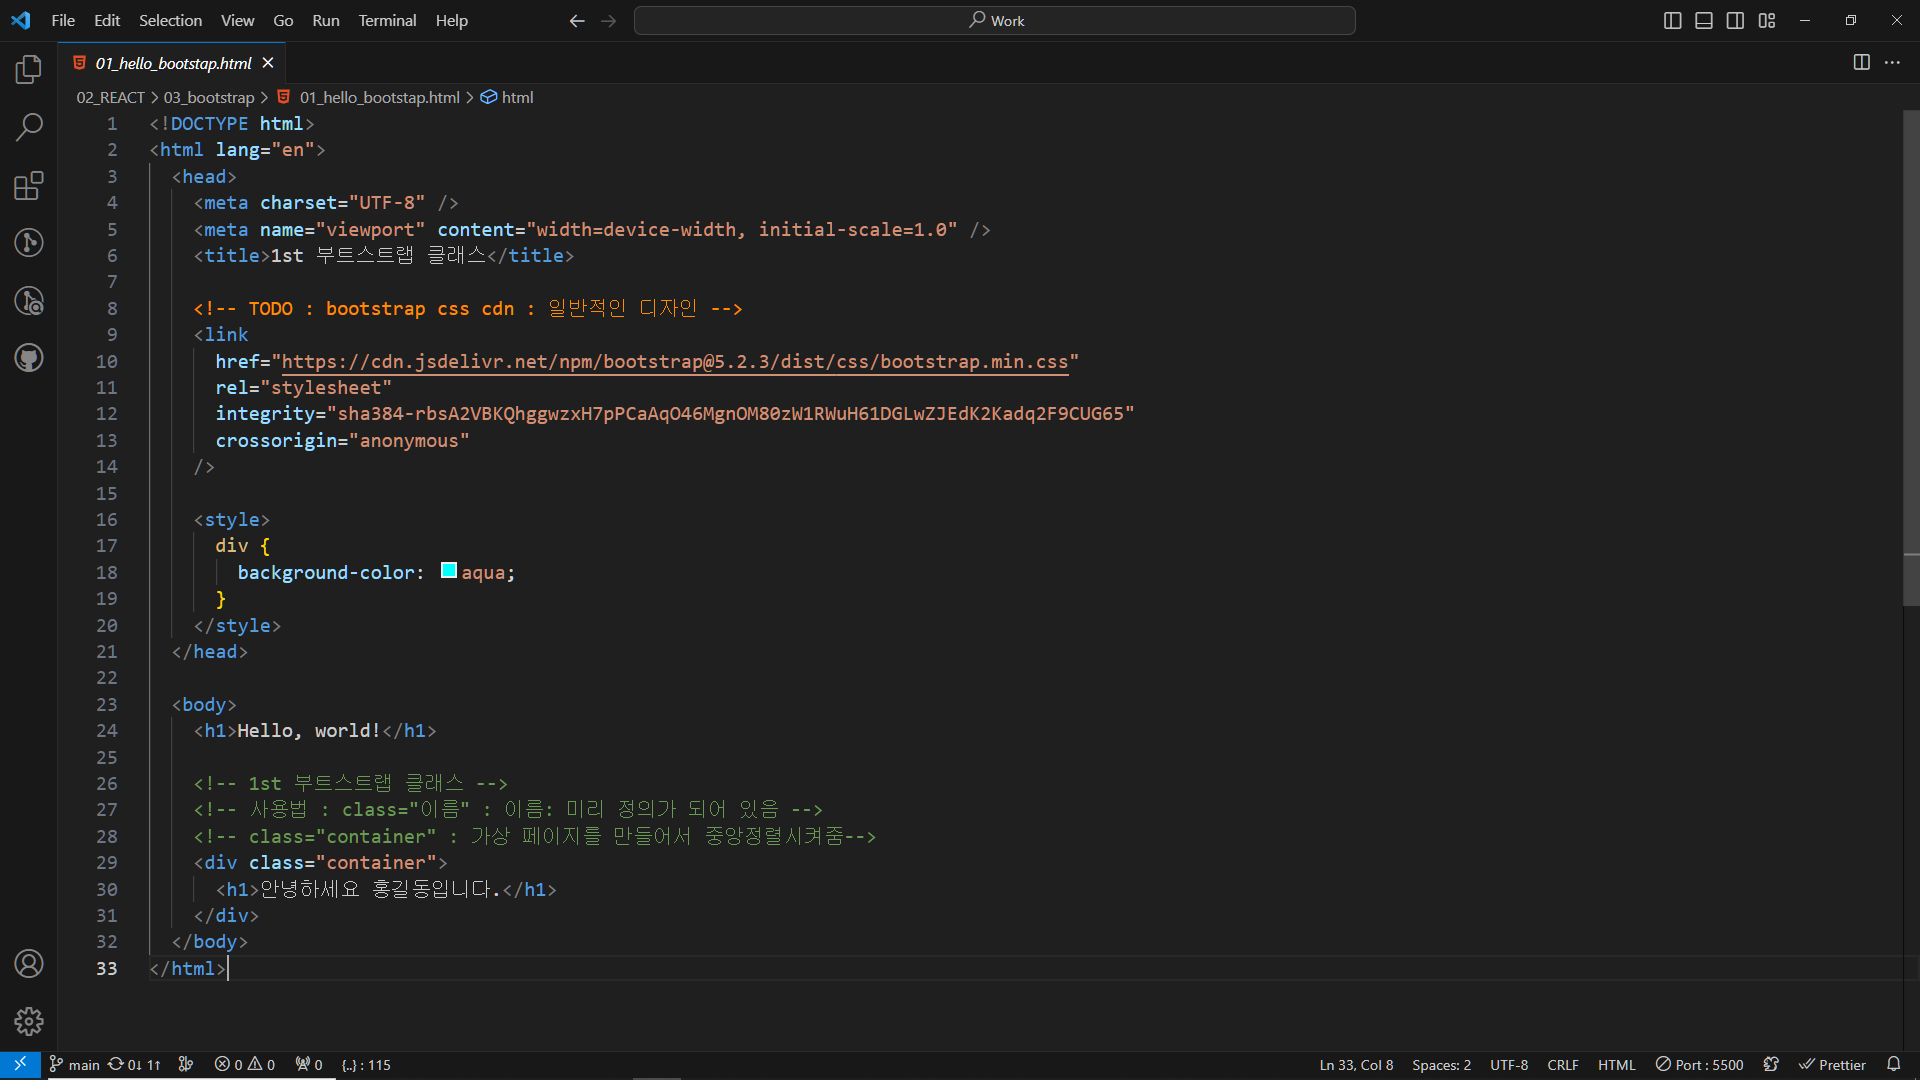Select the 01_hello_bootstap.html tab
The image size is (1920, 1080).
pos(173,63)
